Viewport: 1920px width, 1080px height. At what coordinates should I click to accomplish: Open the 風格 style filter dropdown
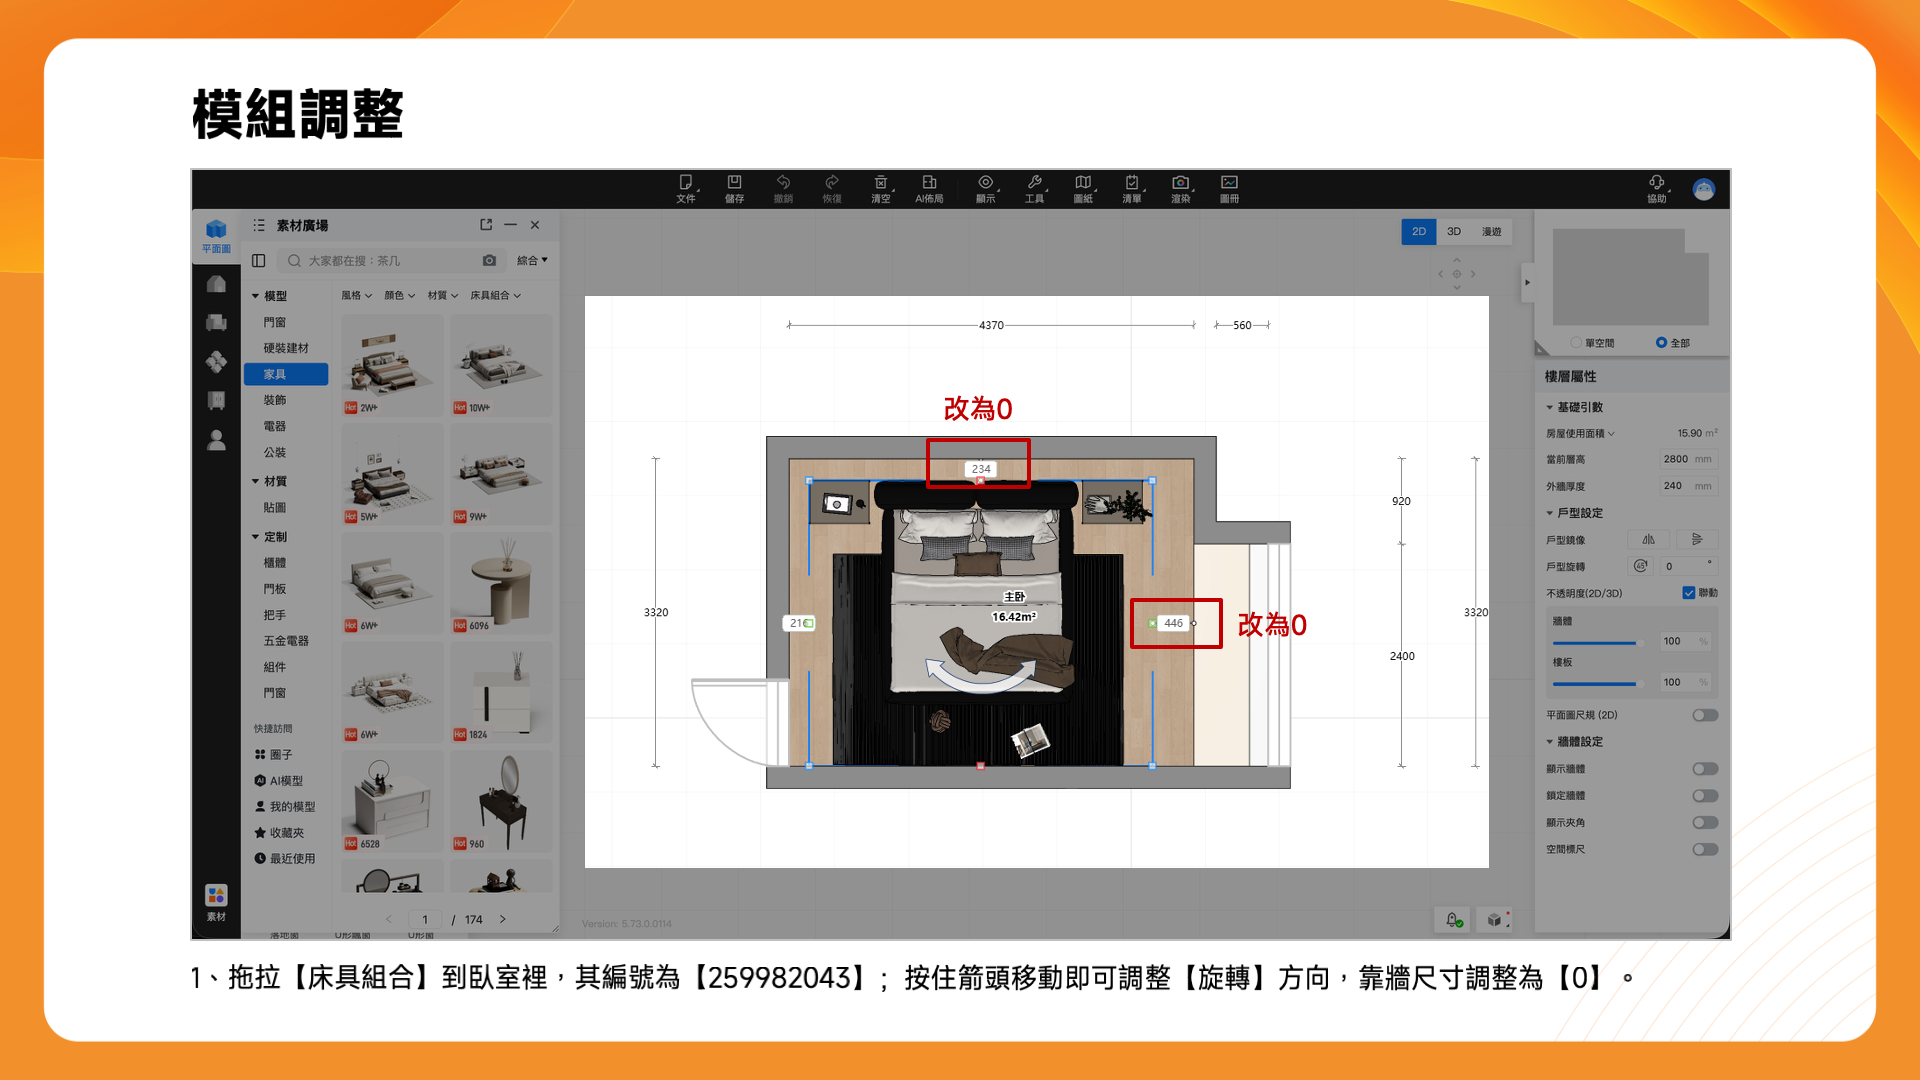pyautogui.click(x=356, y=295)
